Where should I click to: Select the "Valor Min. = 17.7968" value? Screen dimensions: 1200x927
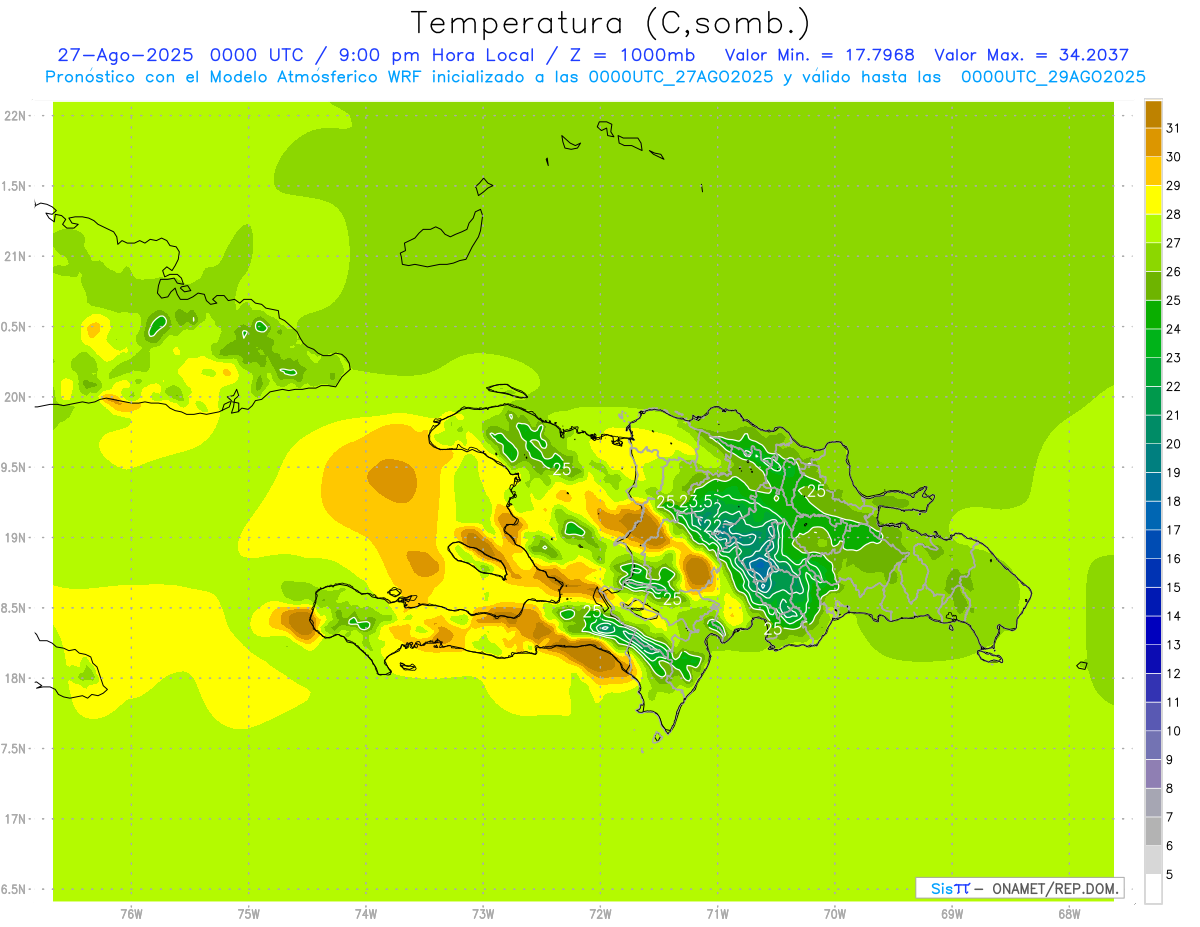pyautogui.click(x=819, y=55)
